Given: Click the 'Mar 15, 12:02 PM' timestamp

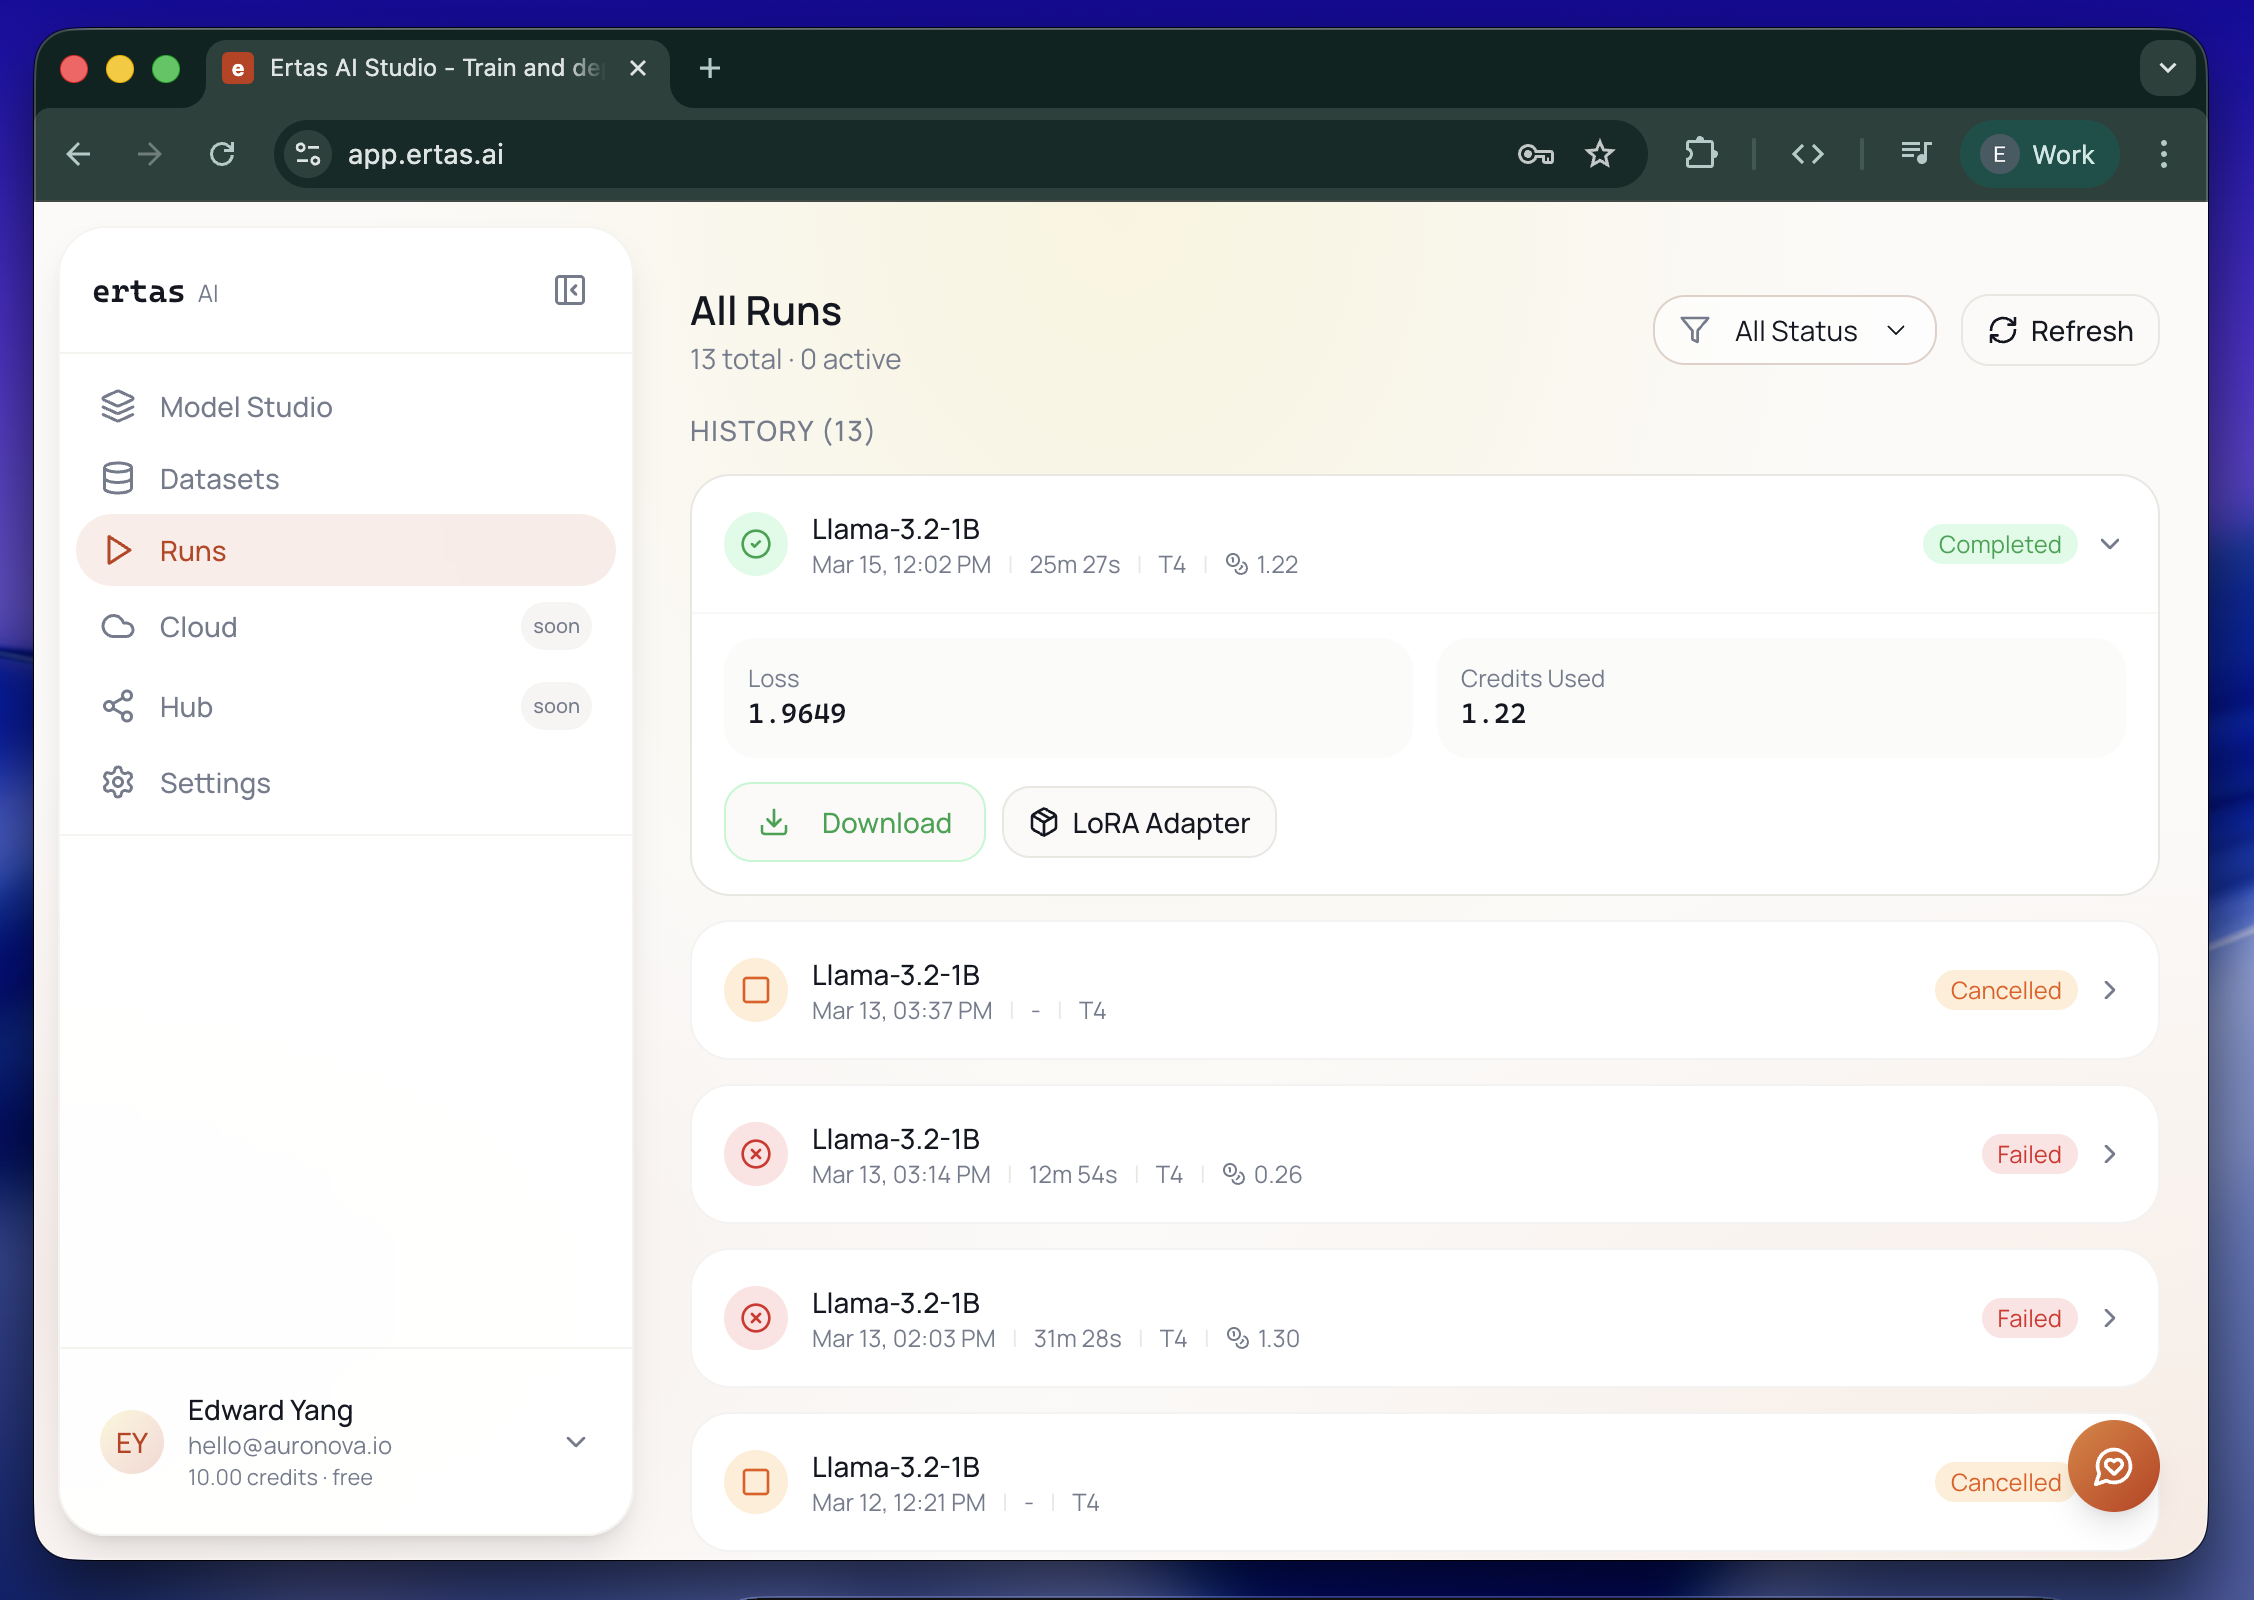Looking at the screenshot, I should click(x=901, y=564).
